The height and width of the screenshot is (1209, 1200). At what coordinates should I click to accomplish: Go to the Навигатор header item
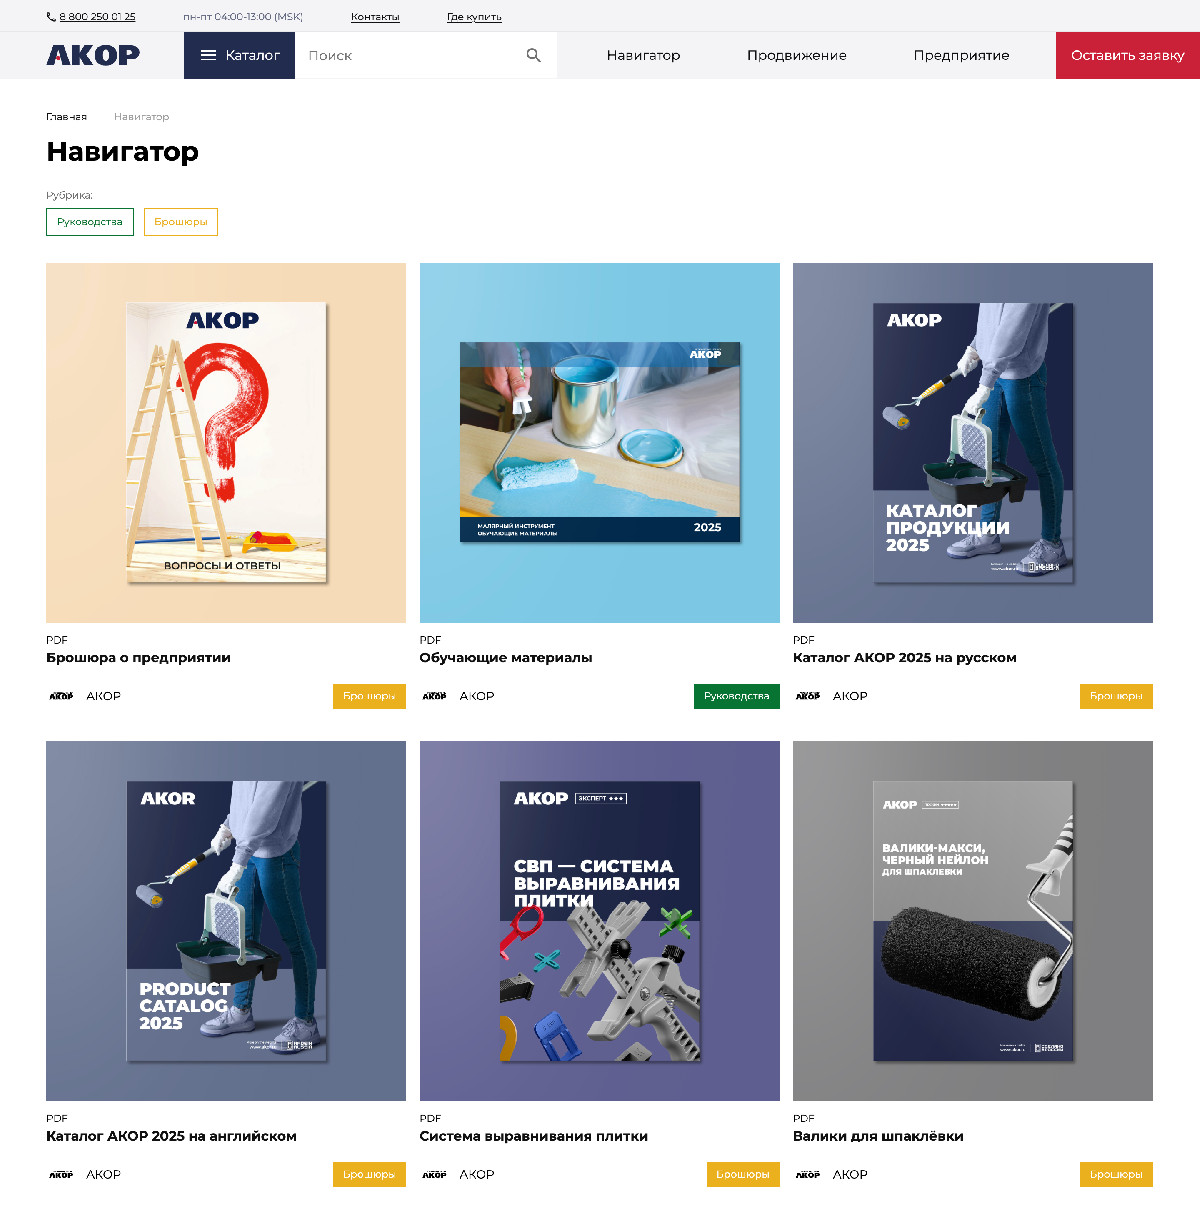click(643, 55)
